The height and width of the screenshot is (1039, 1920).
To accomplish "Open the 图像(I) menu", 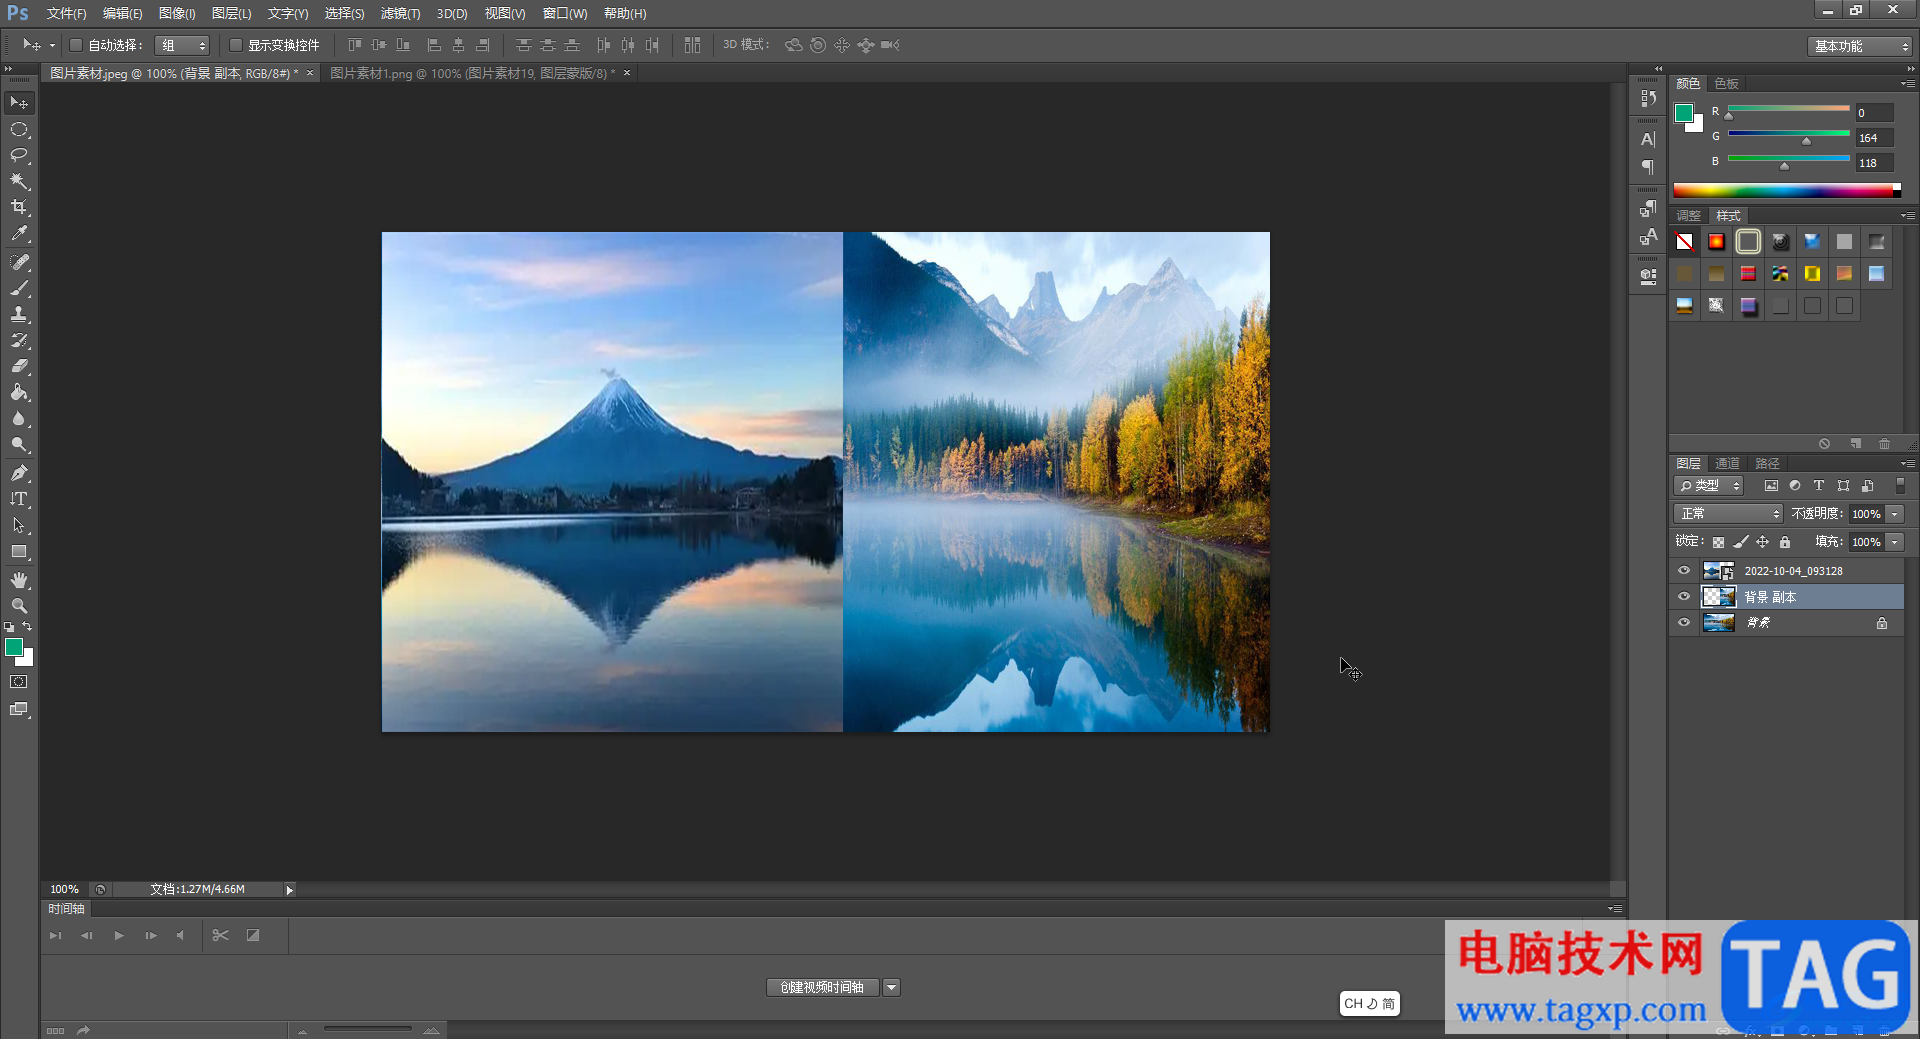I will coord(177,13).
